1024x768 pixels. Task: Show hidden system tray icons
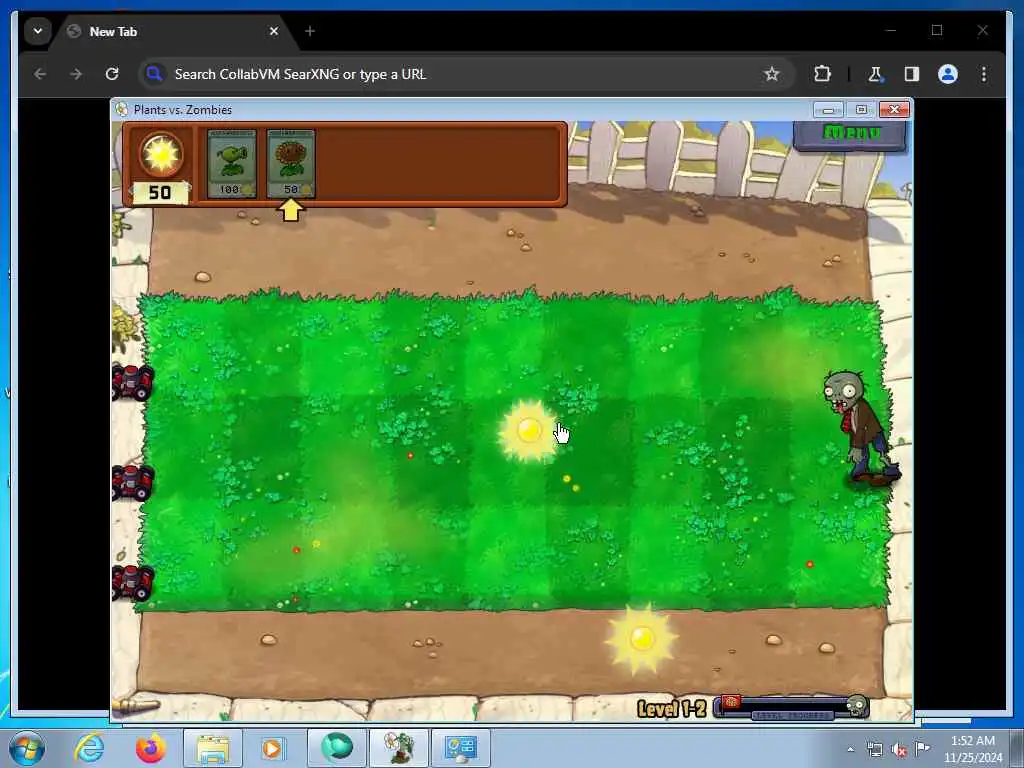click(850, 750)
